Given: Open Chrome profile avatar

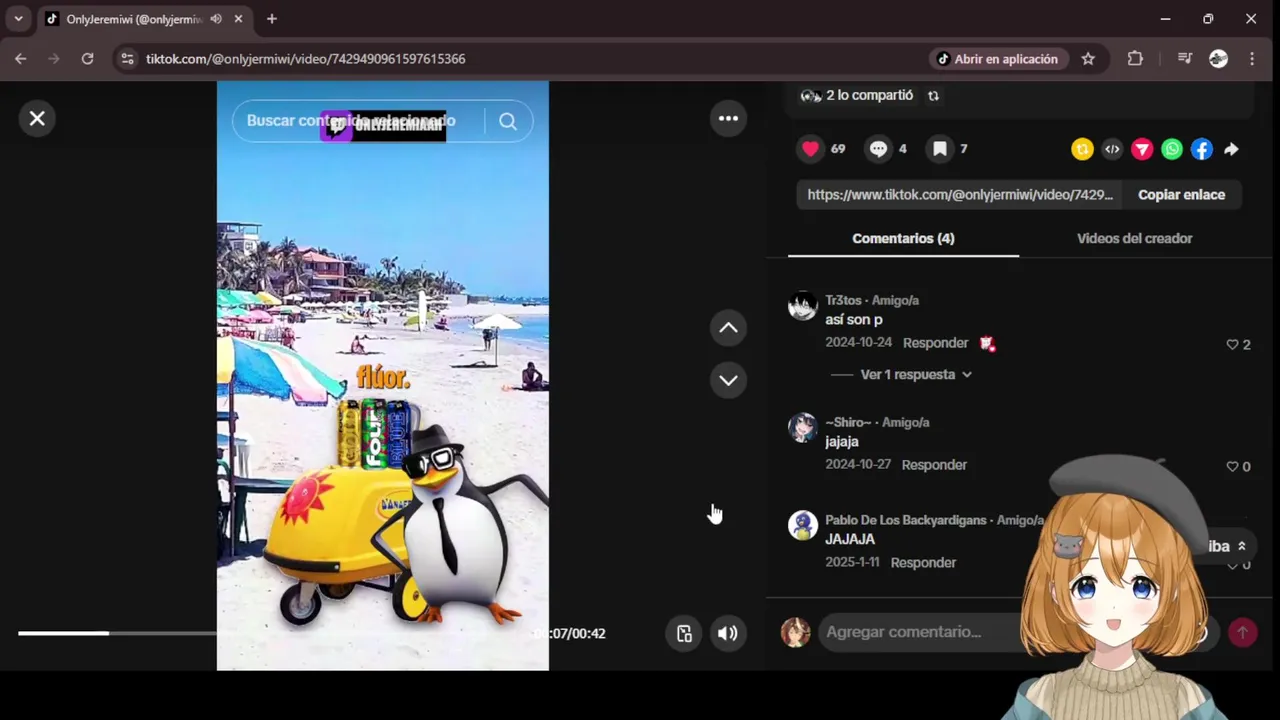Looking at the screenshot, I should point(1218,59).
